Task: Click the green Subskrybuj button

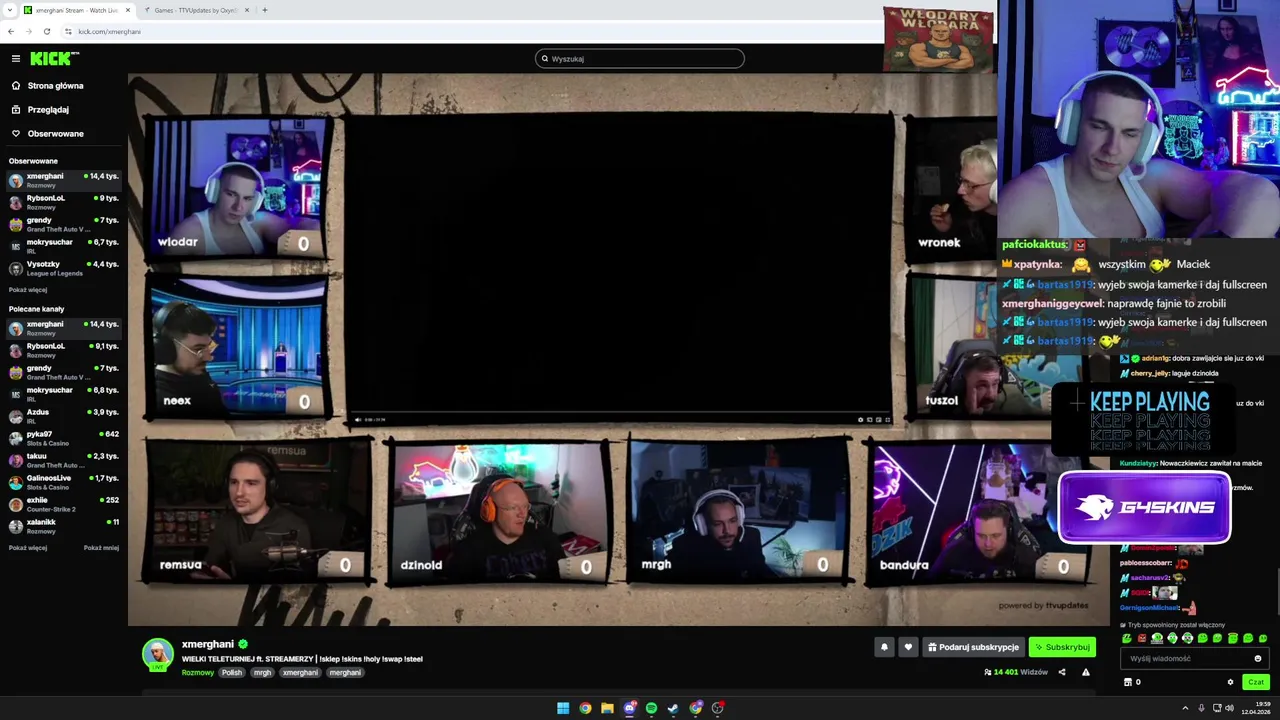Action: point(1062,647)
